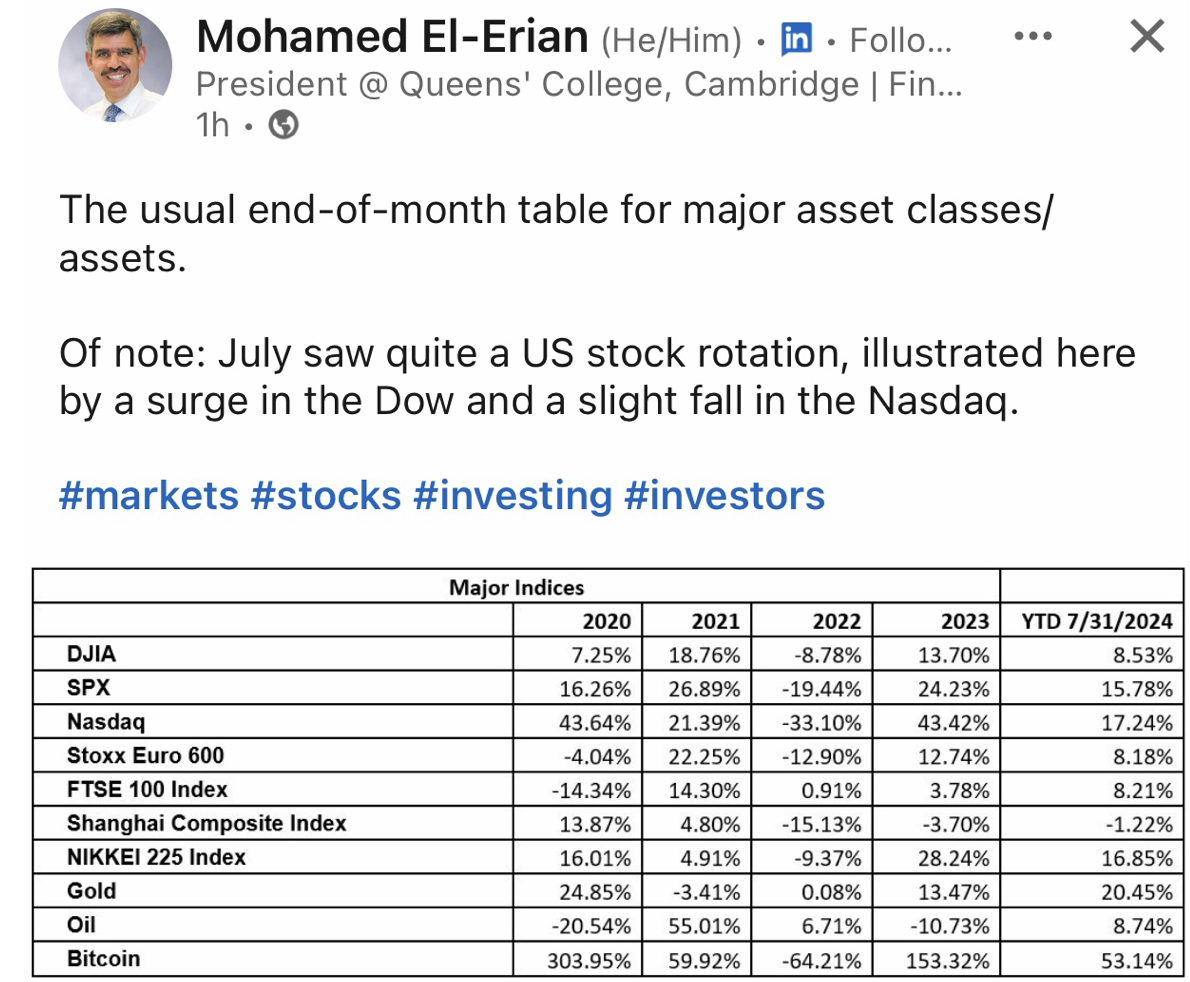Click the (He/Him) pronouns label
The image size is (1190, 982).
point(671,41)
